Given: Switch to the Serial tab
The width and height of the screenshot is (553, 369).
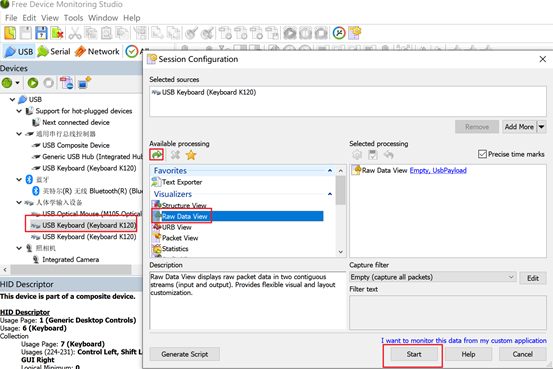Looking at the screenshot, I should click(54, 52).
